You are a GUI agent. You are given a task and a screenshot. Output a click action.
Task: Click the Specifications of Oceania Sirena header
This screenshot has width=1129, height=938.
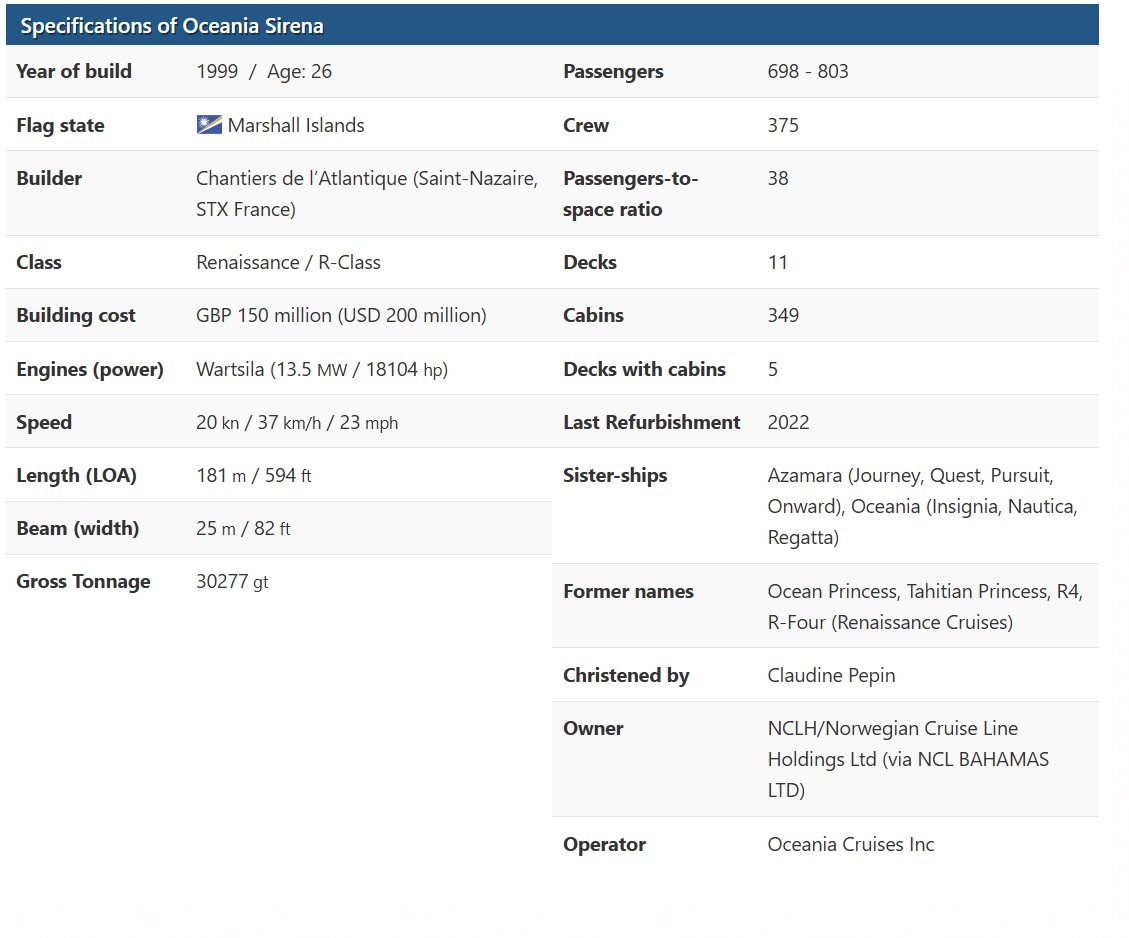(172, 26)
